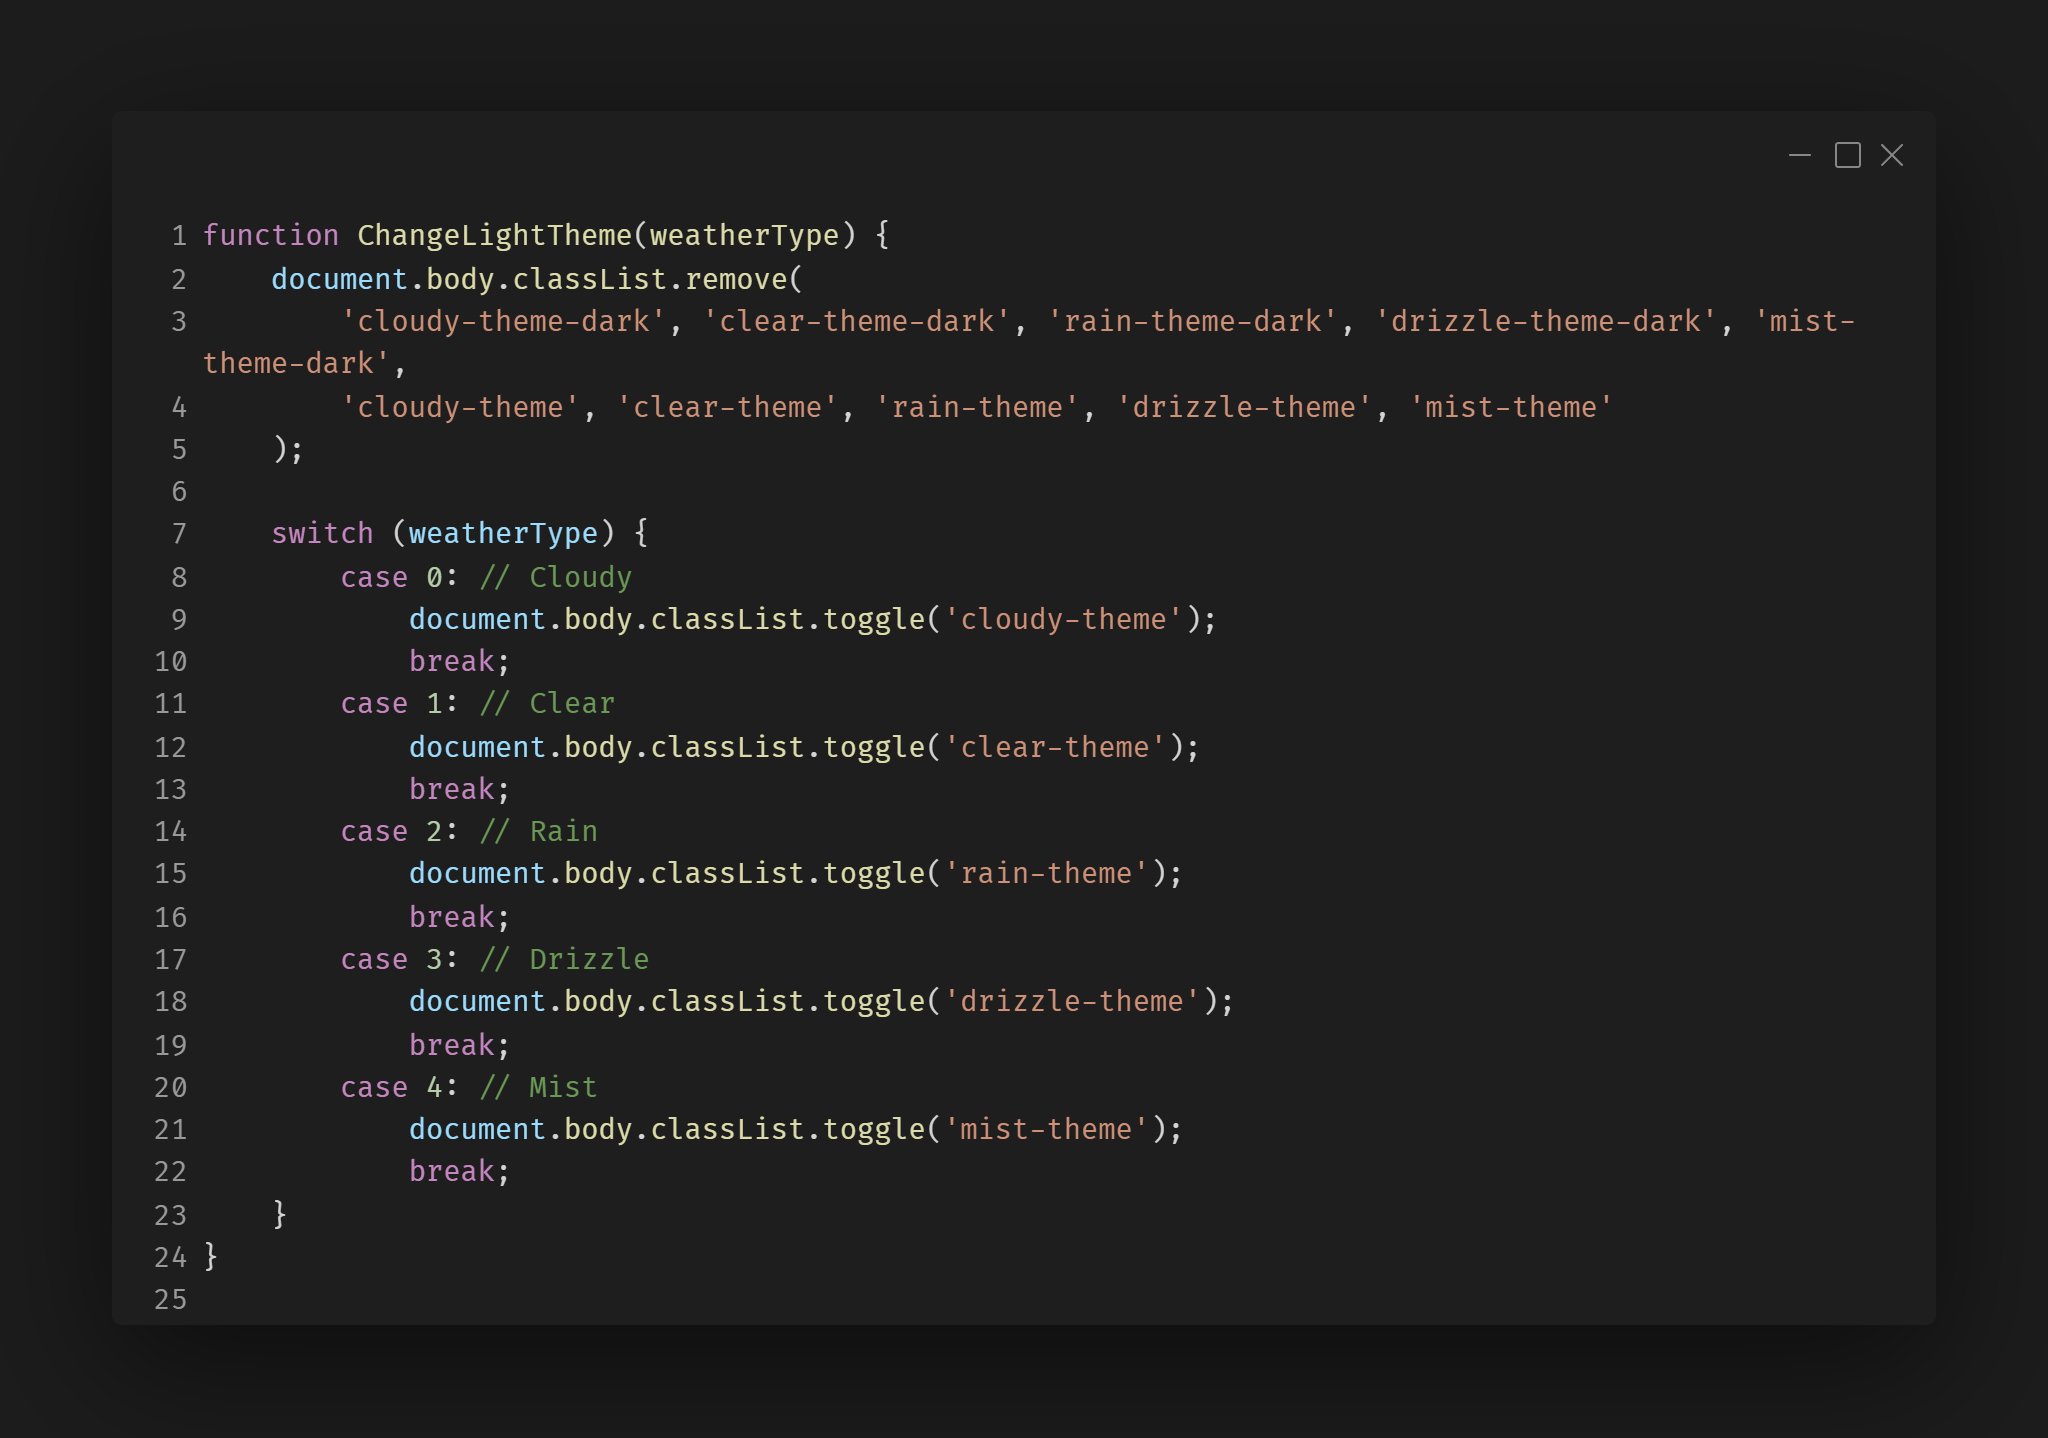Click 'break' on line 13
Image resolution: width=2048 pixels, height=1438 pixels.
click(x=451, y=790)
